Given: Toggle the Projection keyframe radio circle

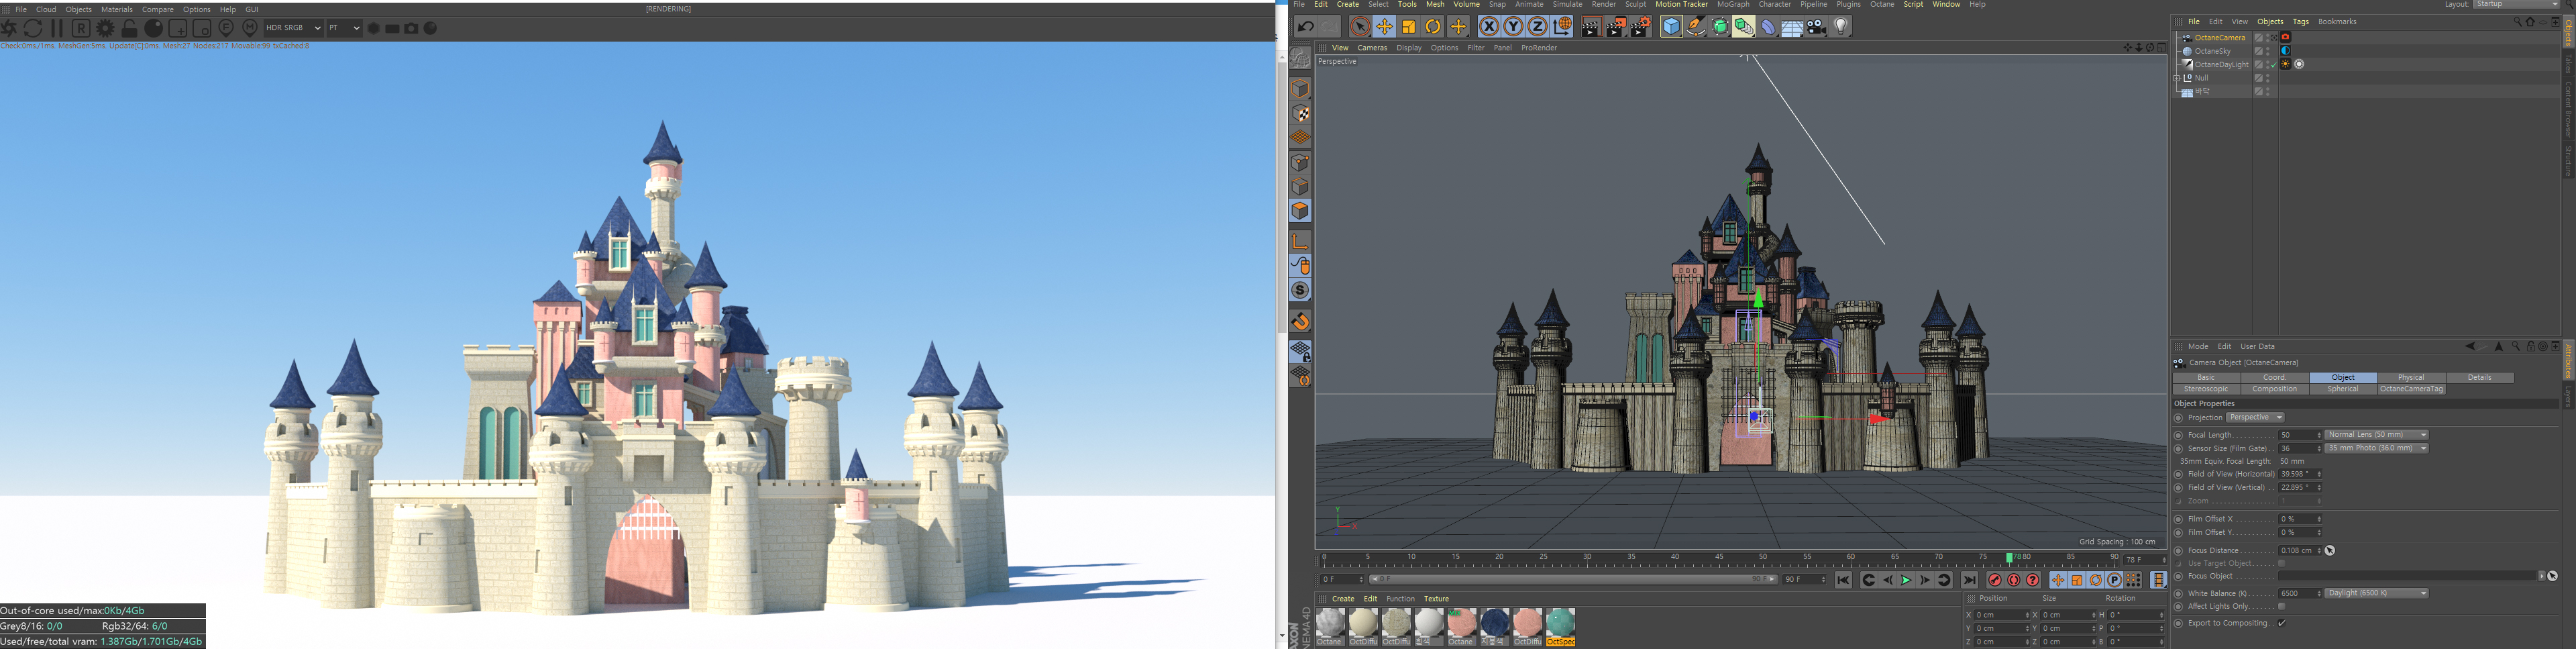Looking at the screenshot, I should coord(2179,418).
